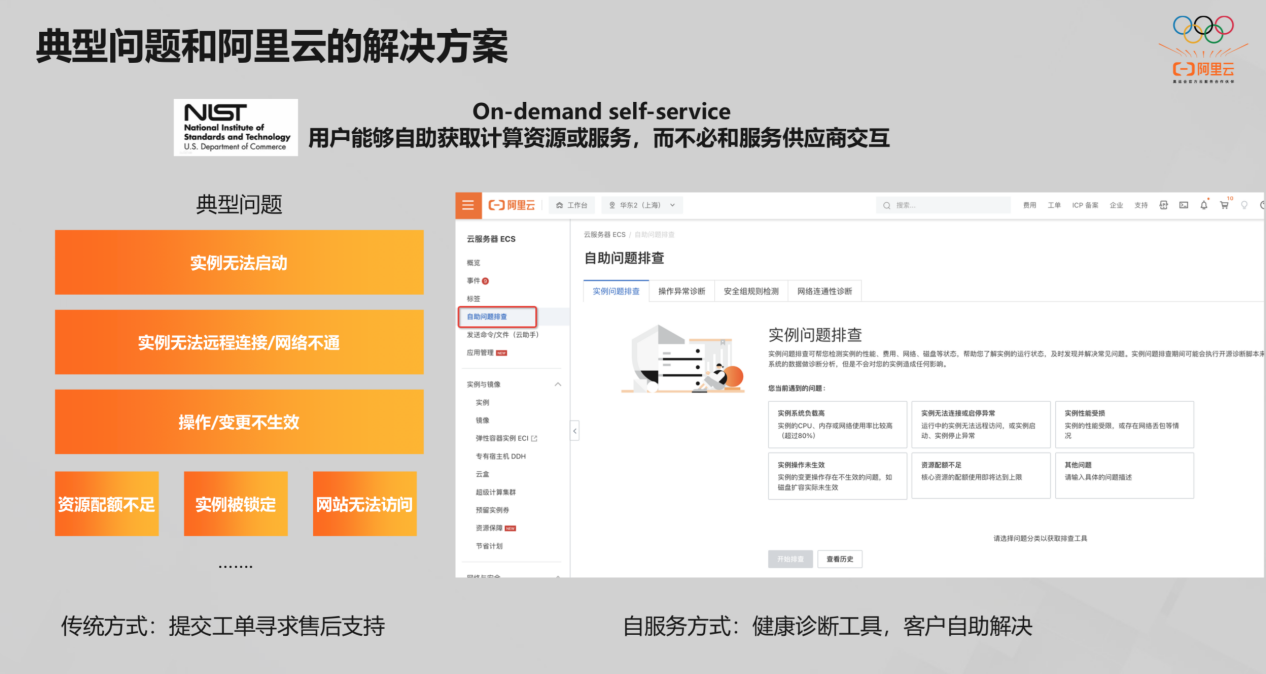Open 节省计划 sidebar item
The height and width of the screenshot is (674, 1266).
[x=489, y=546]
